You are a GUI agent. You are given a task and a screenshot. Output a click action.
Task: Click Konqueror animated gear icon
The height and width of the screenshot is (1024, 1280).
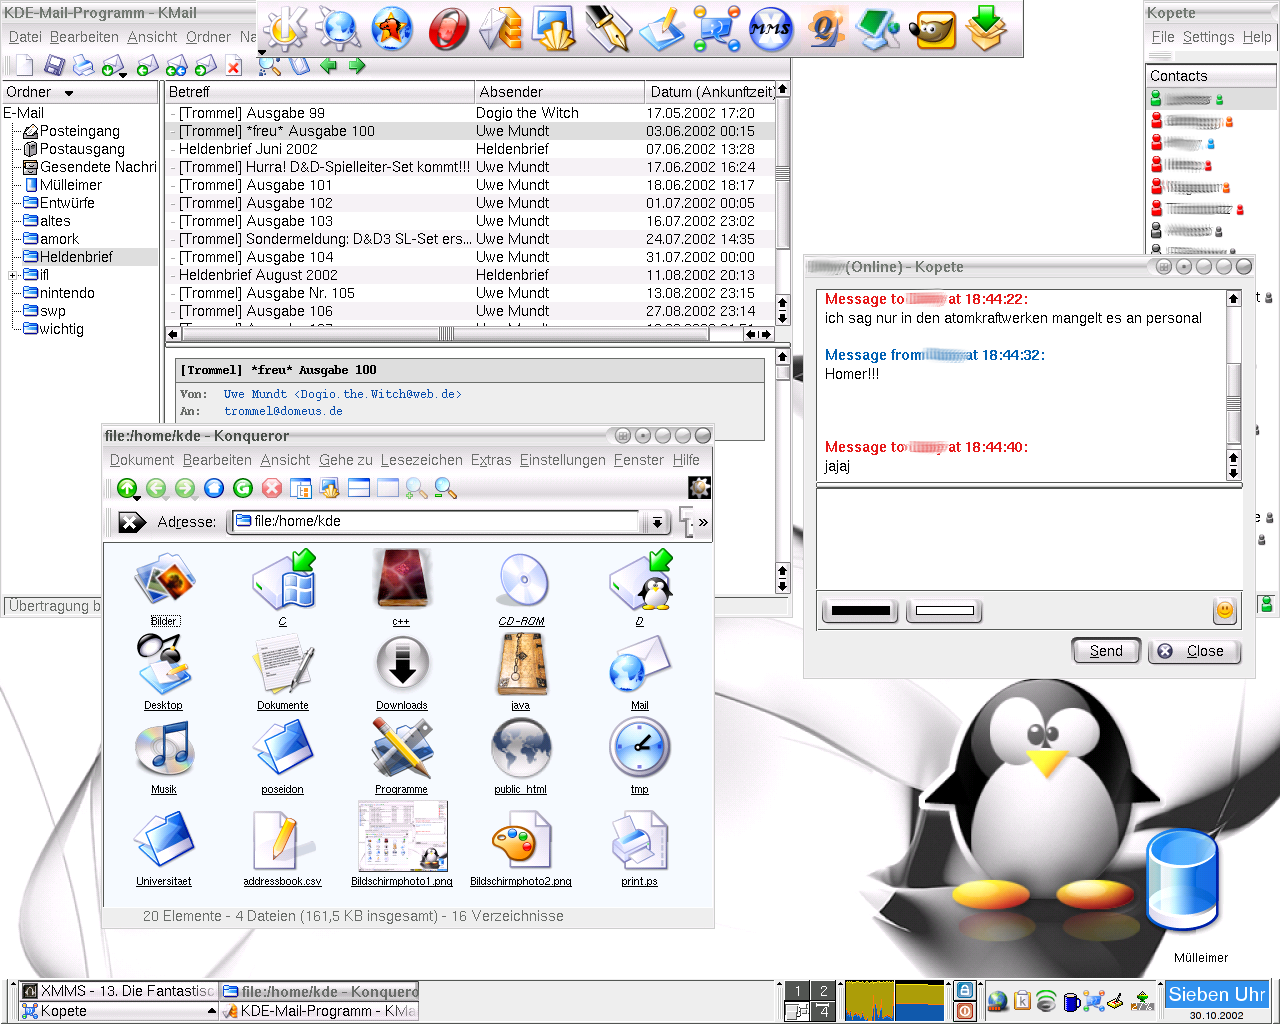tap(699, 488)
